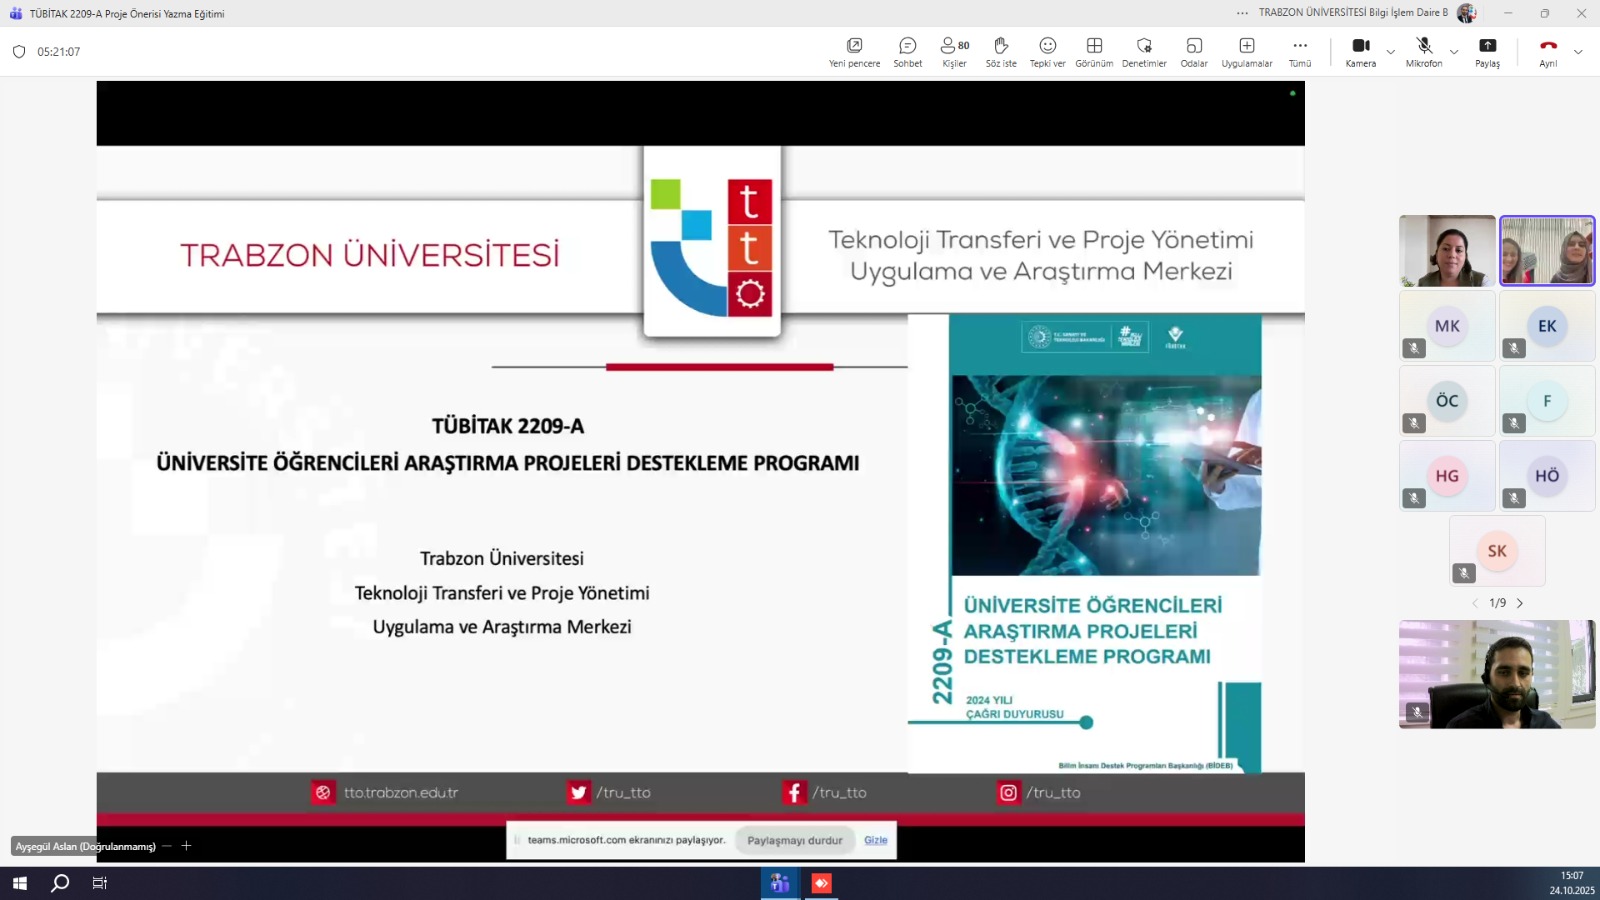Open Odalar breakout rooms
Viewport: 1600px width, 900px height.
pyautogui.click(x=1194, y=52)
